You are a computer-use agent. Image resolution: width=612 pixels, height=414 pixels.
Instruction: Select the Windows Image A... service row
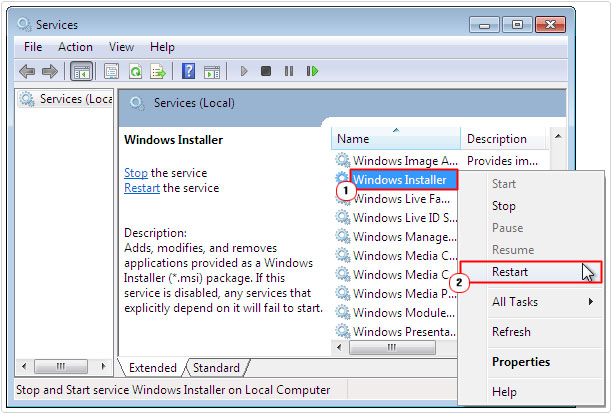405,160
